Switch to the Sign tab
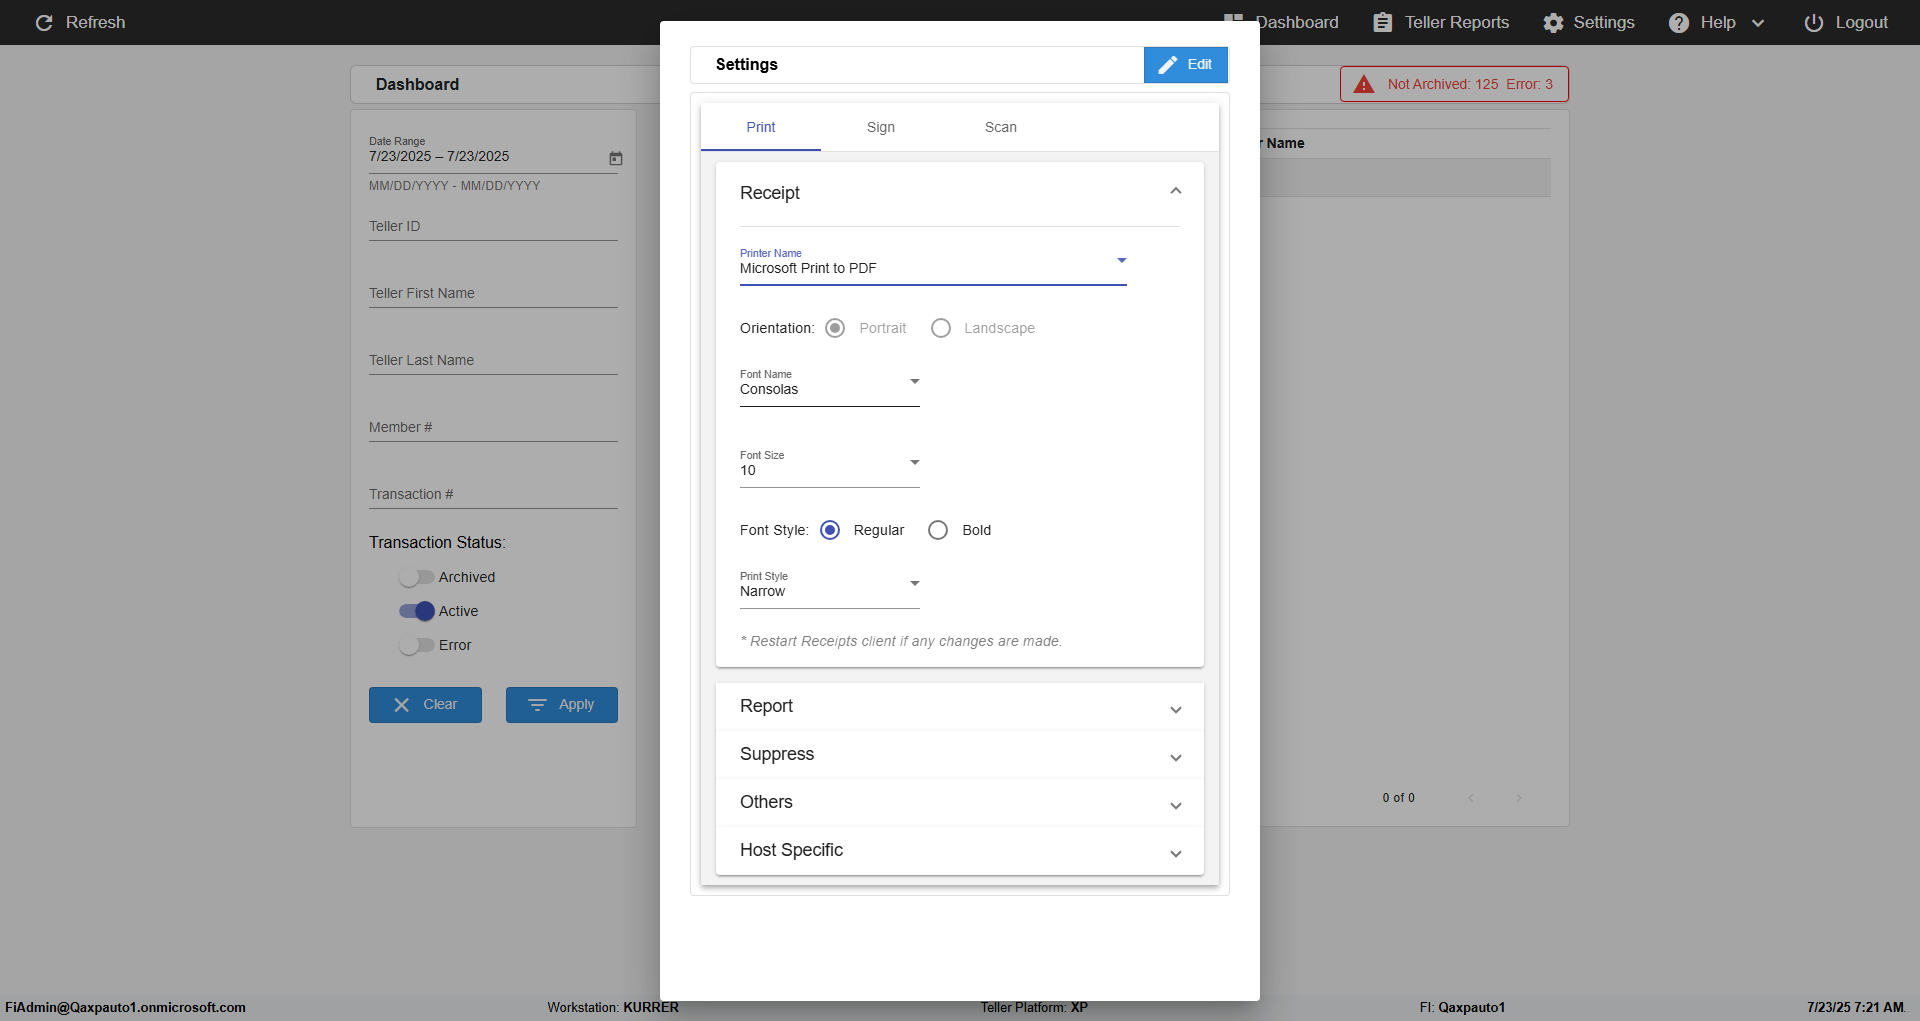Screen dimensions: 1920x1021 (x=881, y=127)
